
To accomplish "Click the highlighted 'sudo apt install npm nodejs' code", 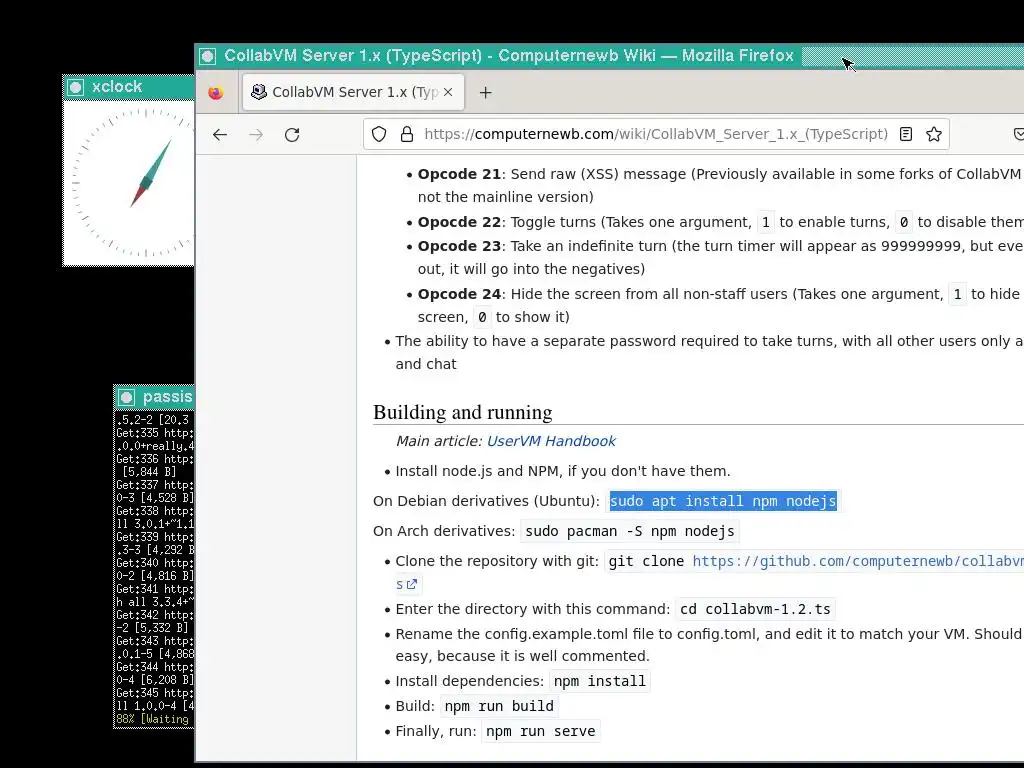I will (723, 501).
